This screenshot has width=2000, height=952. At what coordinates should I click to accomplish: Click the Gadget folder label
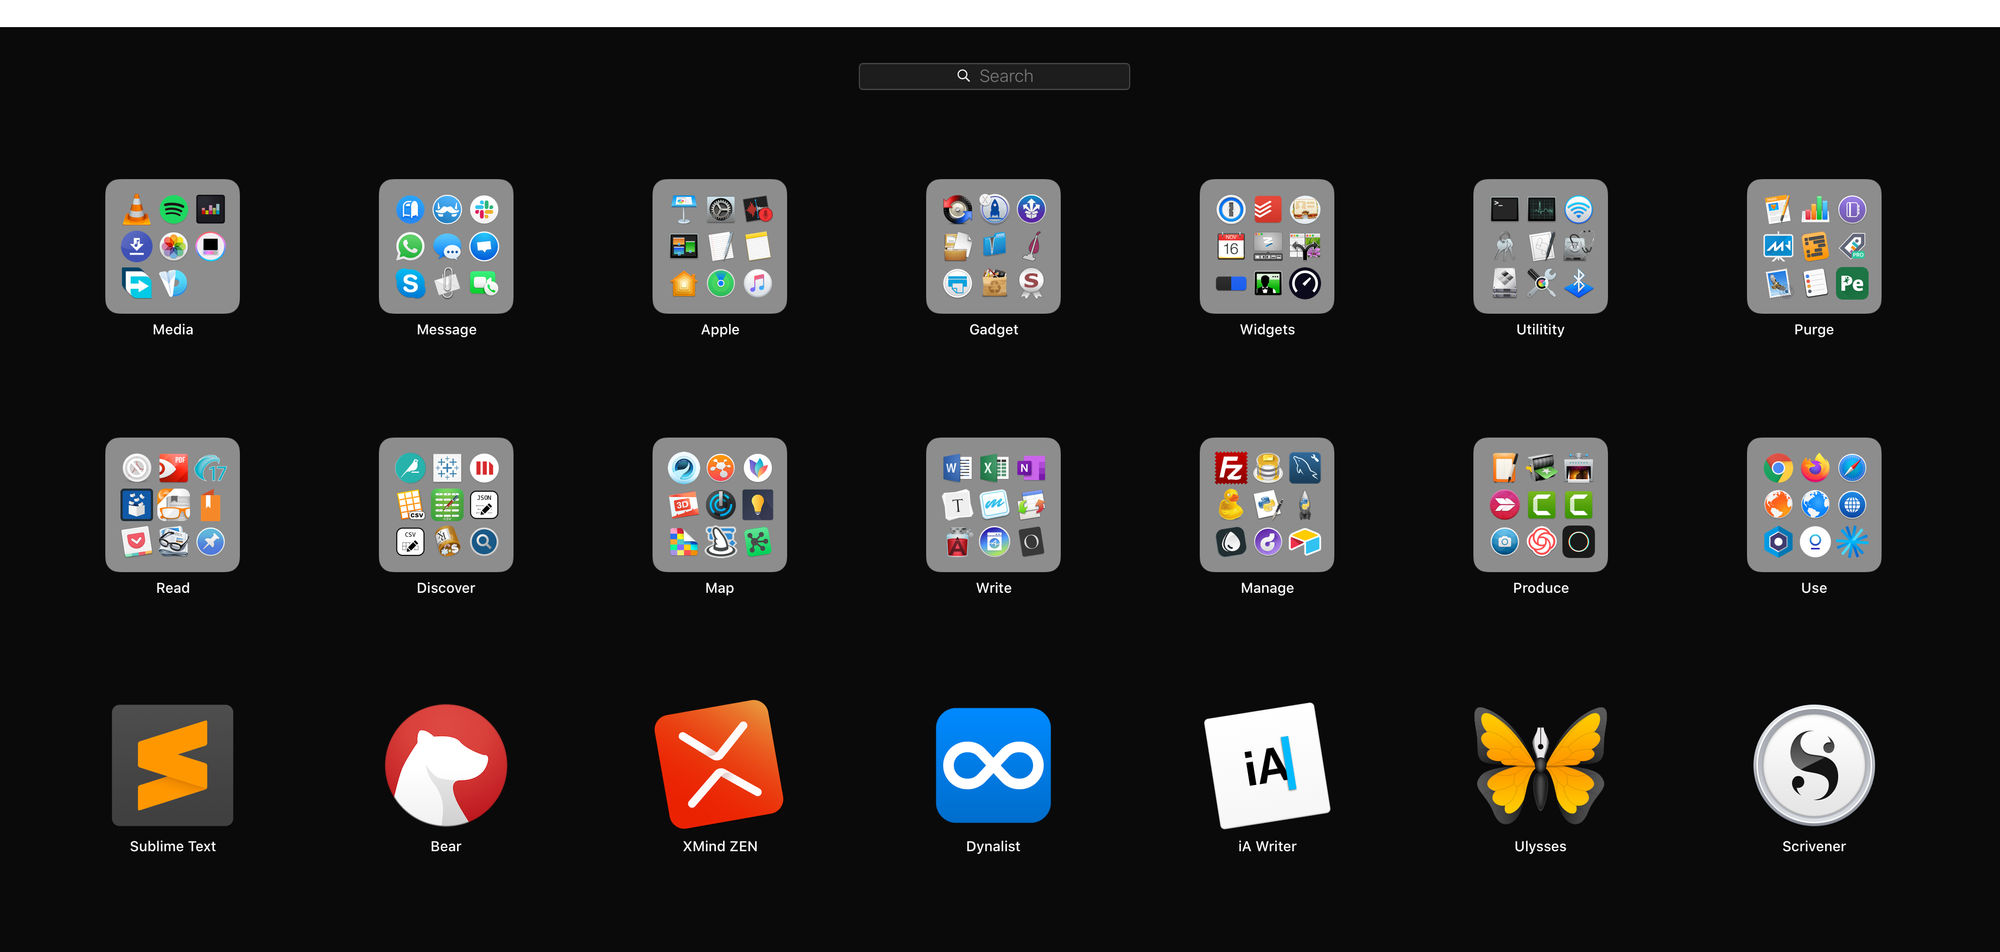[x=993, y=329]
